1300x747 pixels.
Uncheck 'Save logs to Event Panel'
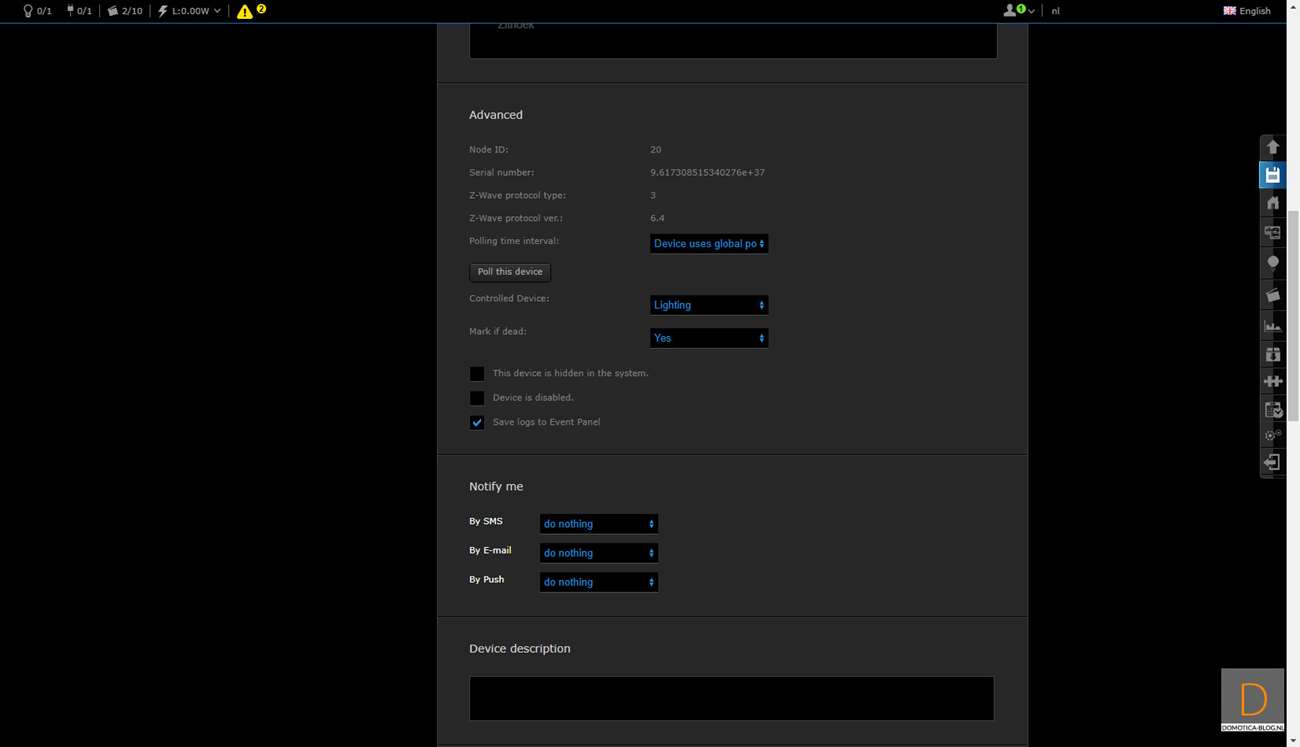click(477, 422)
